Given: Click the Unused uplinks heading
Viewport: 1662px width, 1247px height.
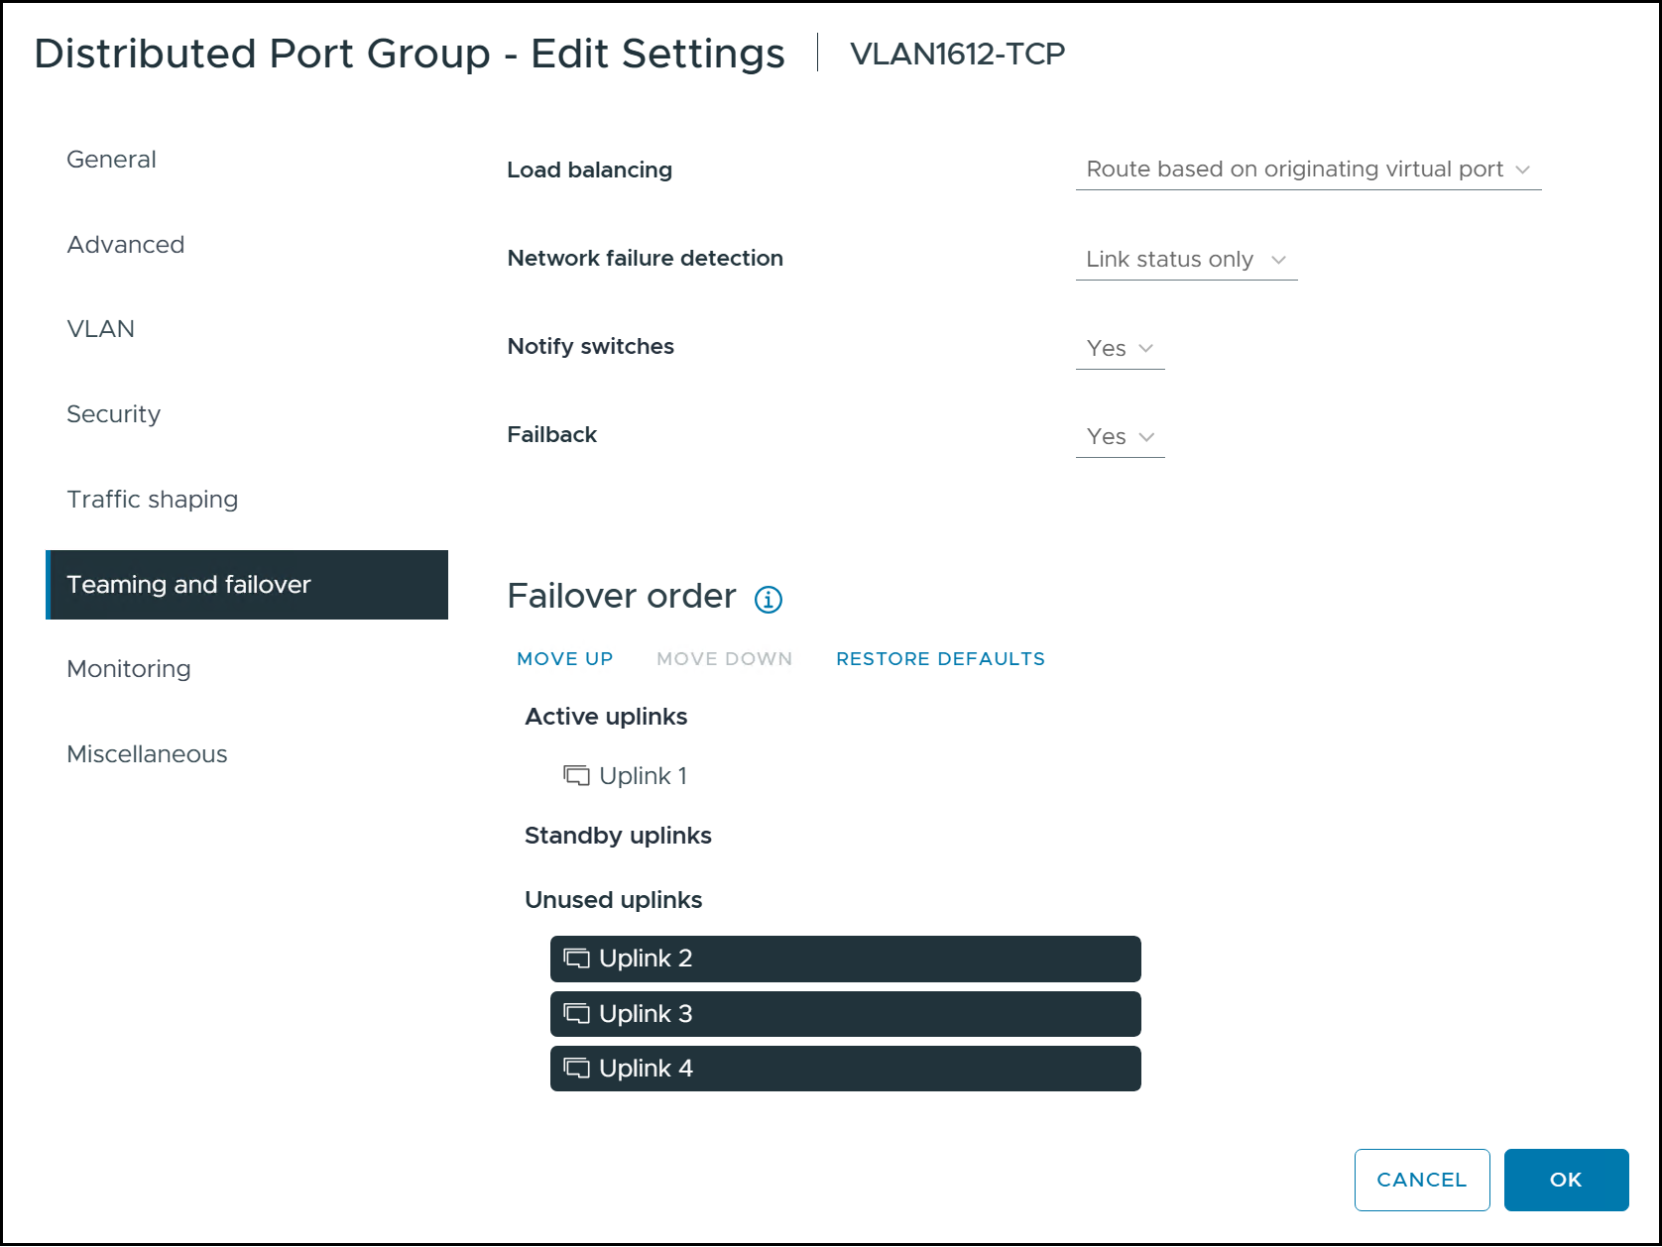Looking at the screenshot, I should click(x=613, y=900).
